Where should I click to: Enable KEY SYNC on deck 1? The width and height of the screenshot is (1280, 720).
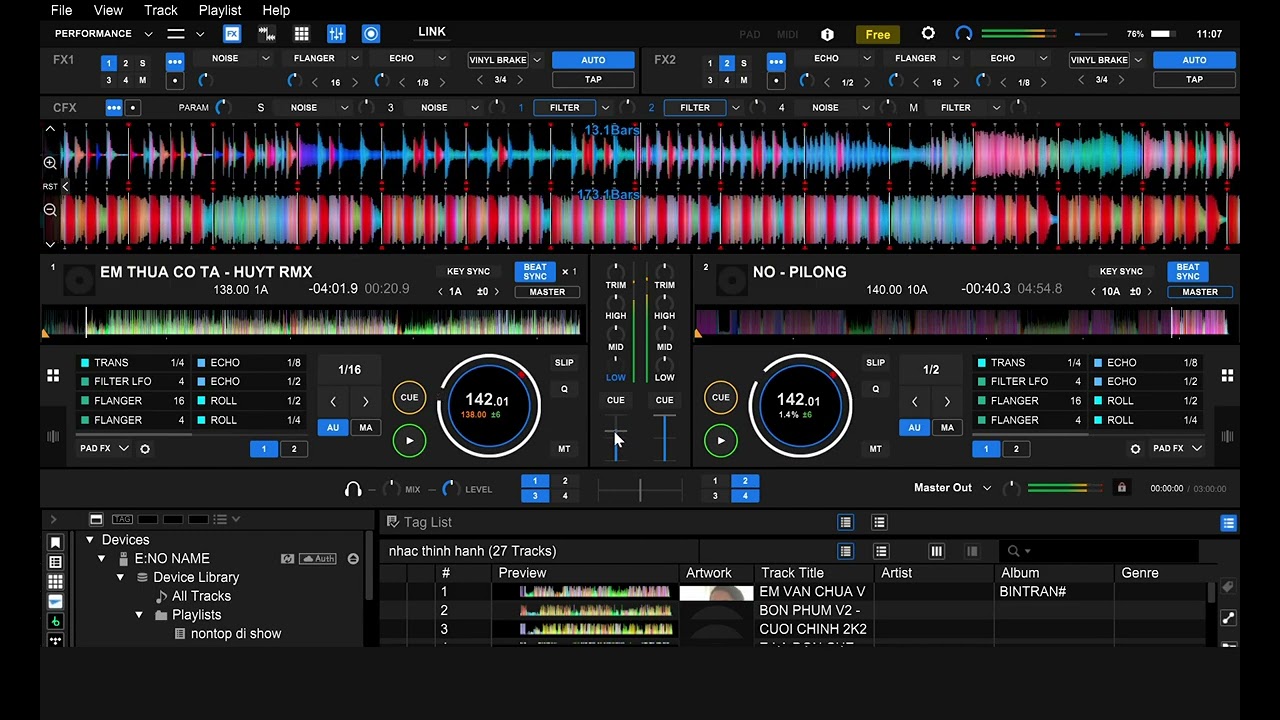coord(468,272)
